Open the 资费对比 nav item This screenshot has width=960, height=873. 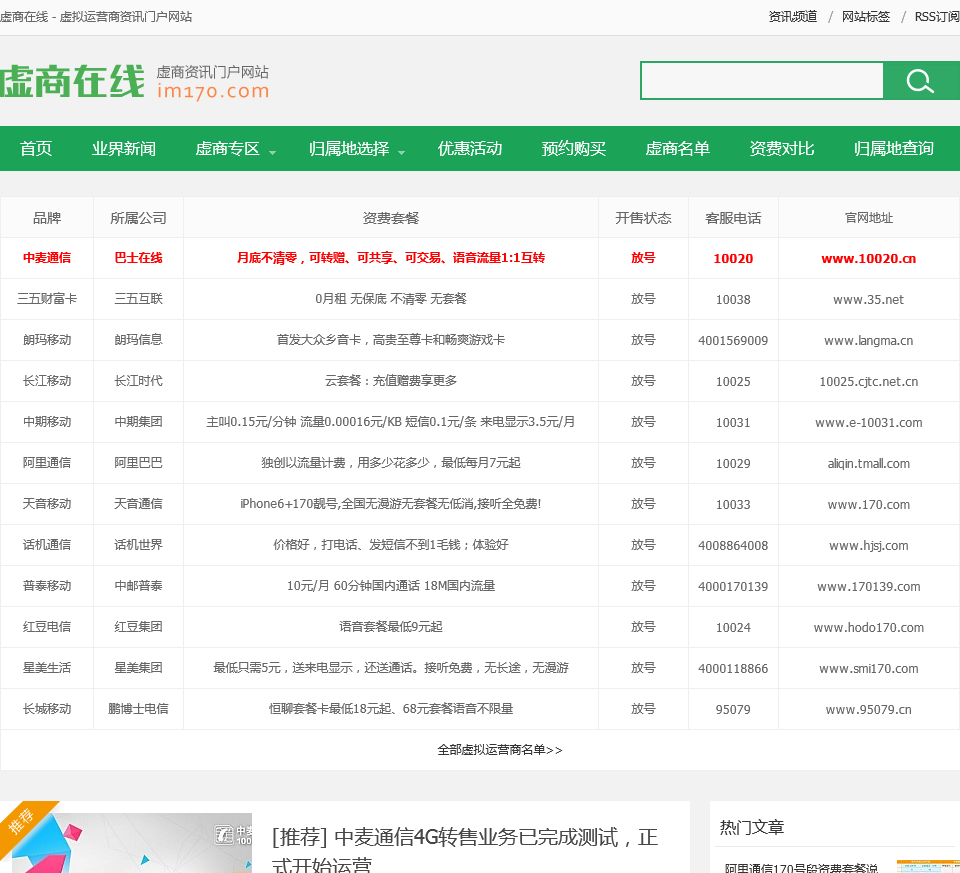pos(781,148)
